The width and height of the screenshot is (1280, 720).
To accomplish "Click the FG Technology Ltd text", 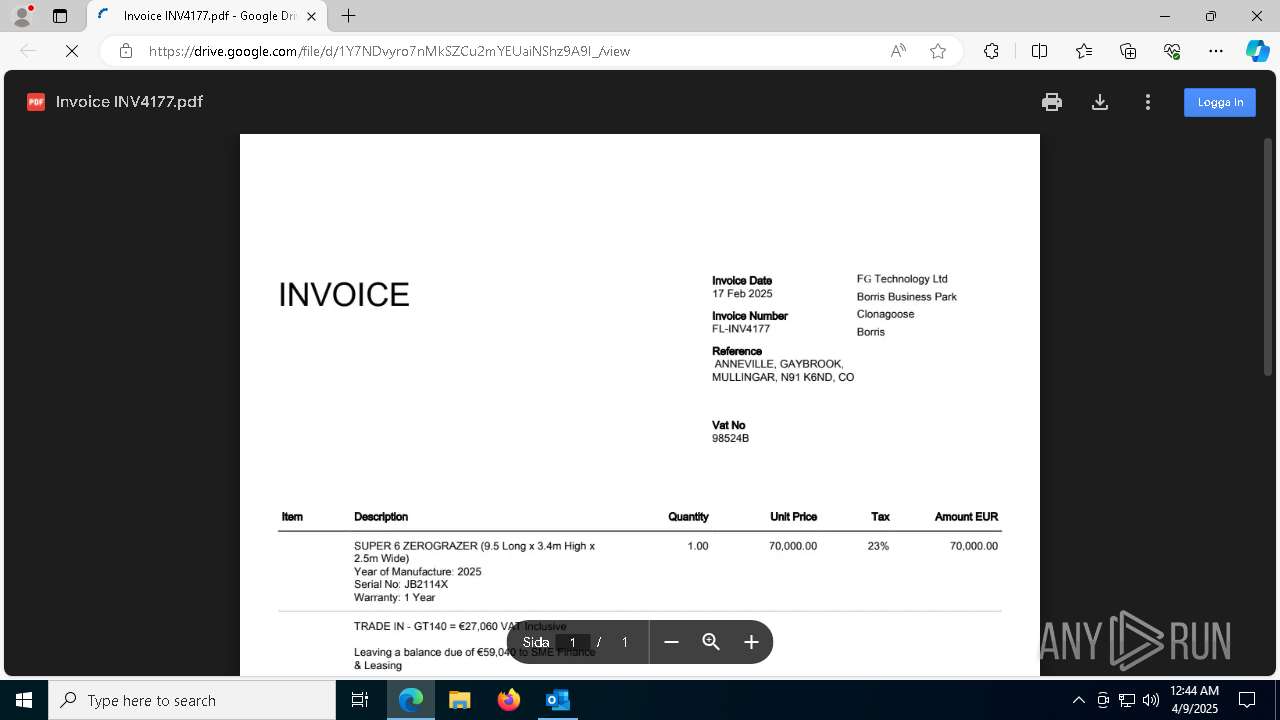I will [902, 279].
